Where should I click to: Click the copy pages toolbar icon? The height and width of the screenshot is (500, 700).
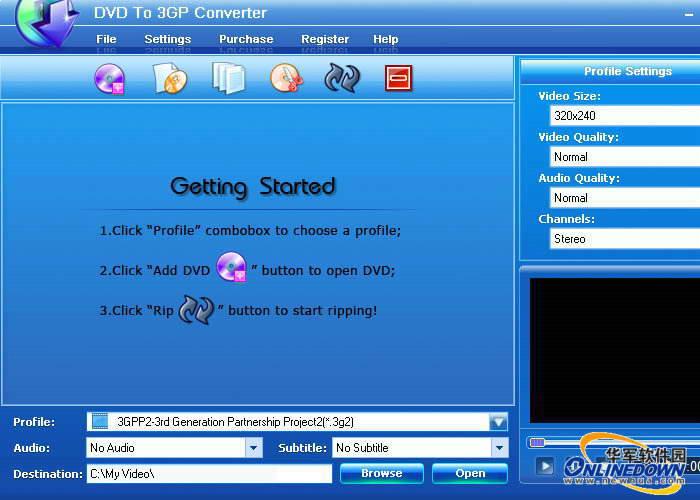pos(229,79)
